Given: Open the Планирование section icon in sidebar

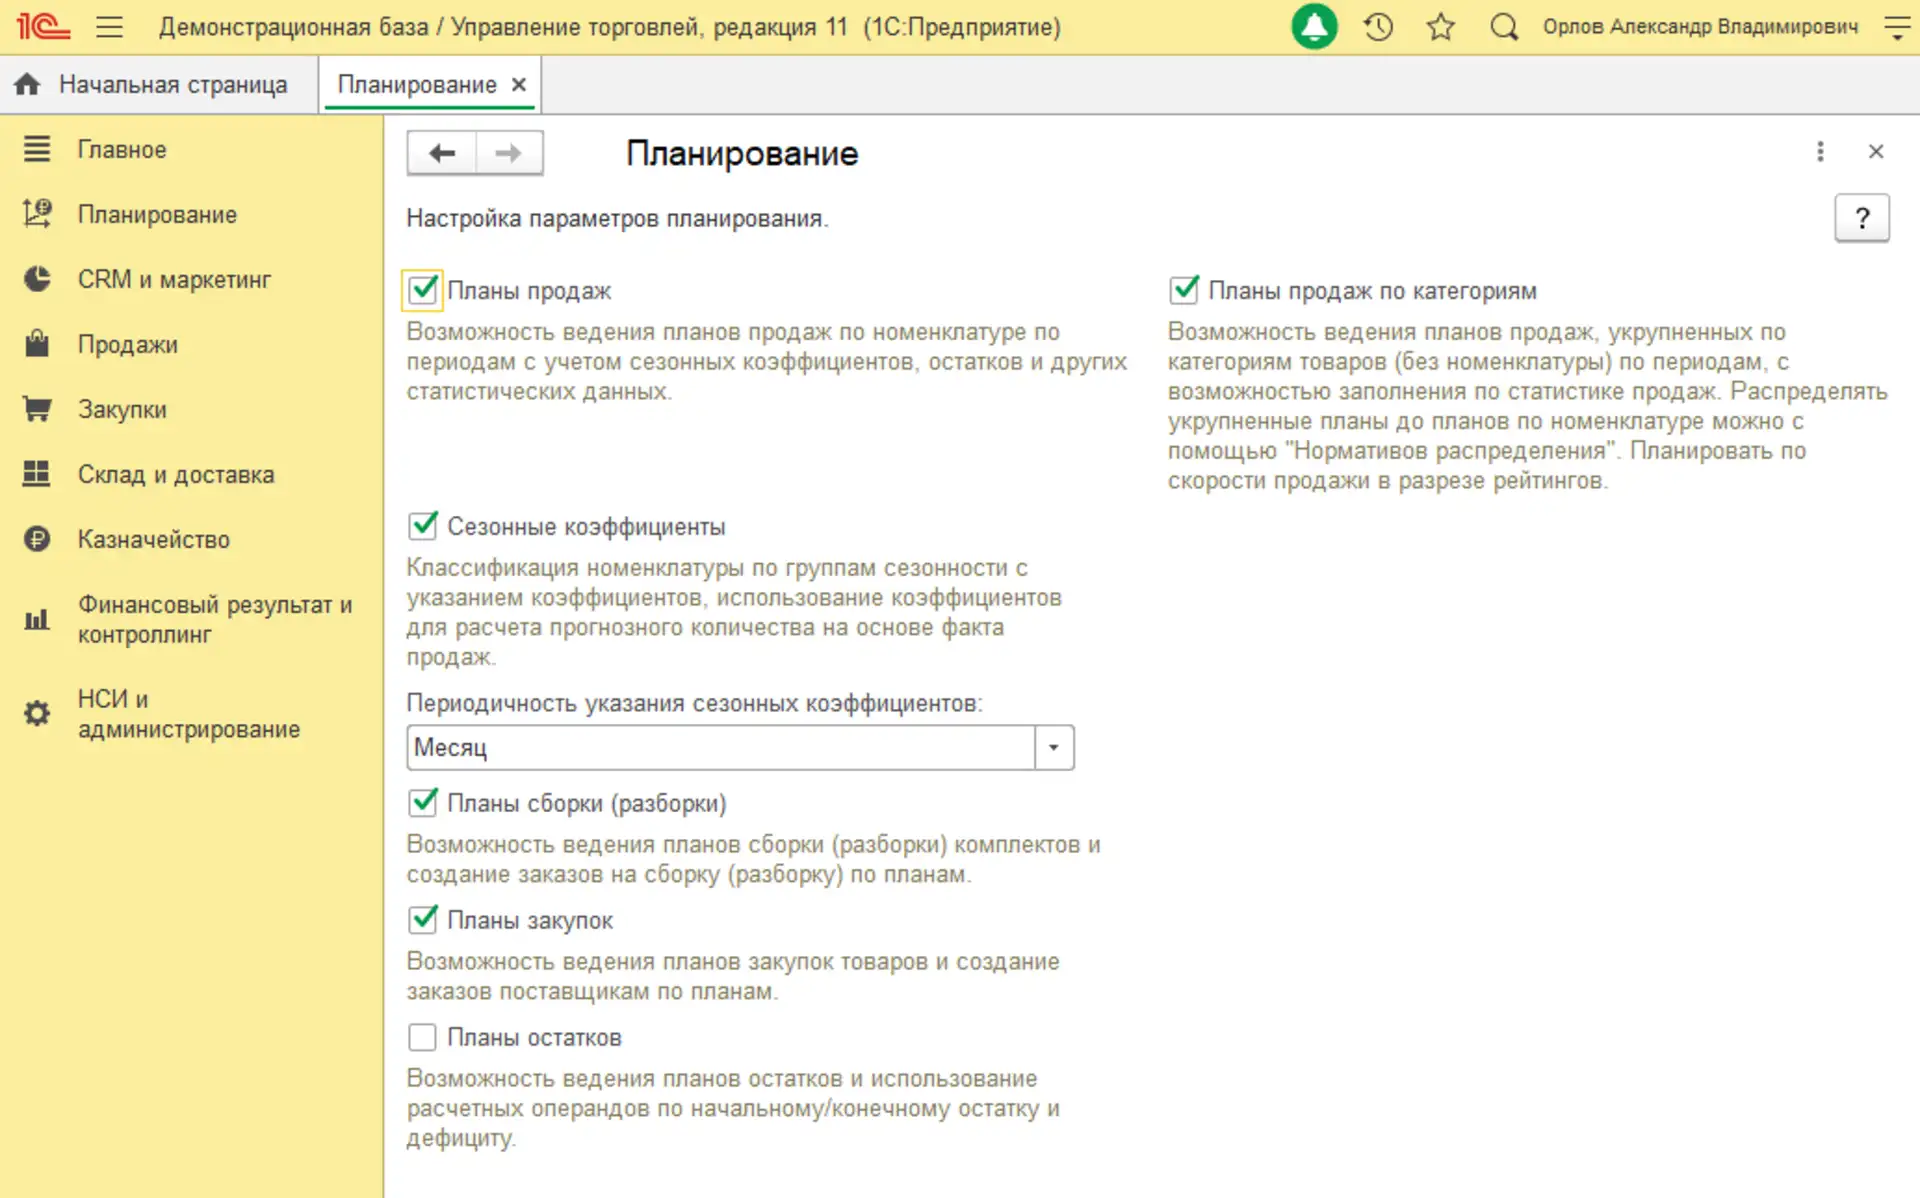Looking at the screenshot, I should click(x=37, y=214).
